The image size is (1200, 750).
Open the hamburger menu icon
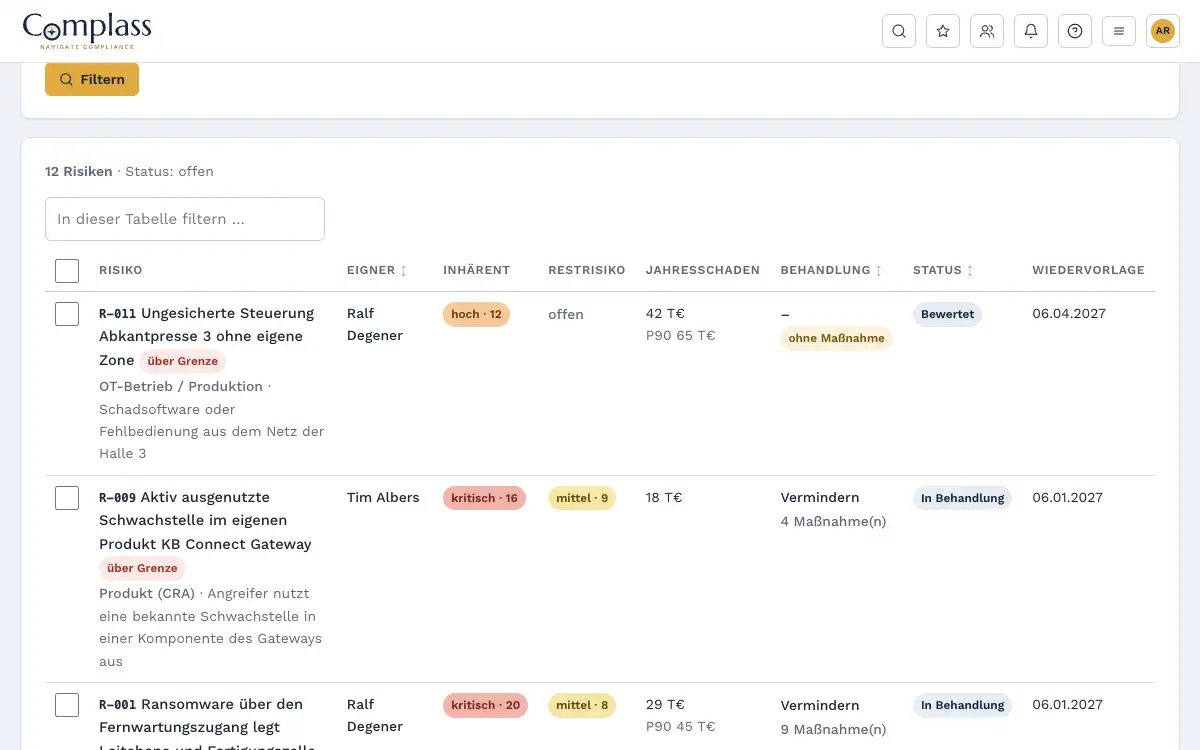click(x=1119, y=31)
